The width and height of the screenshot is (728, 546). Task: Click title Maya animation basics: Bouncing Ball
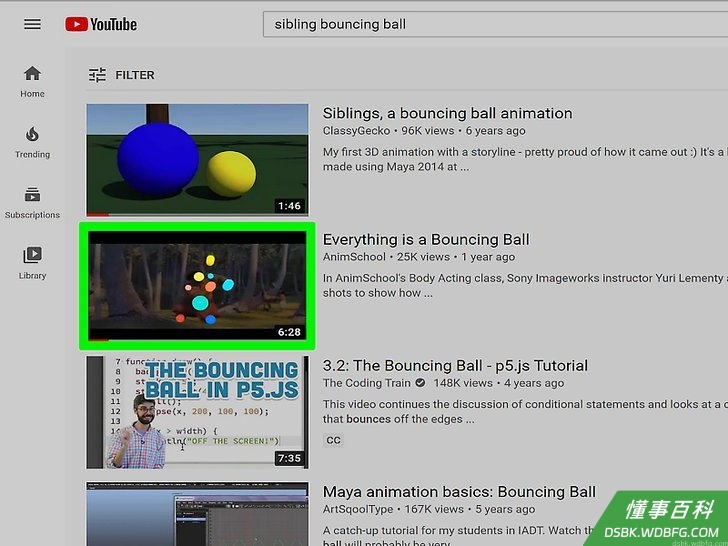point(459,492)
